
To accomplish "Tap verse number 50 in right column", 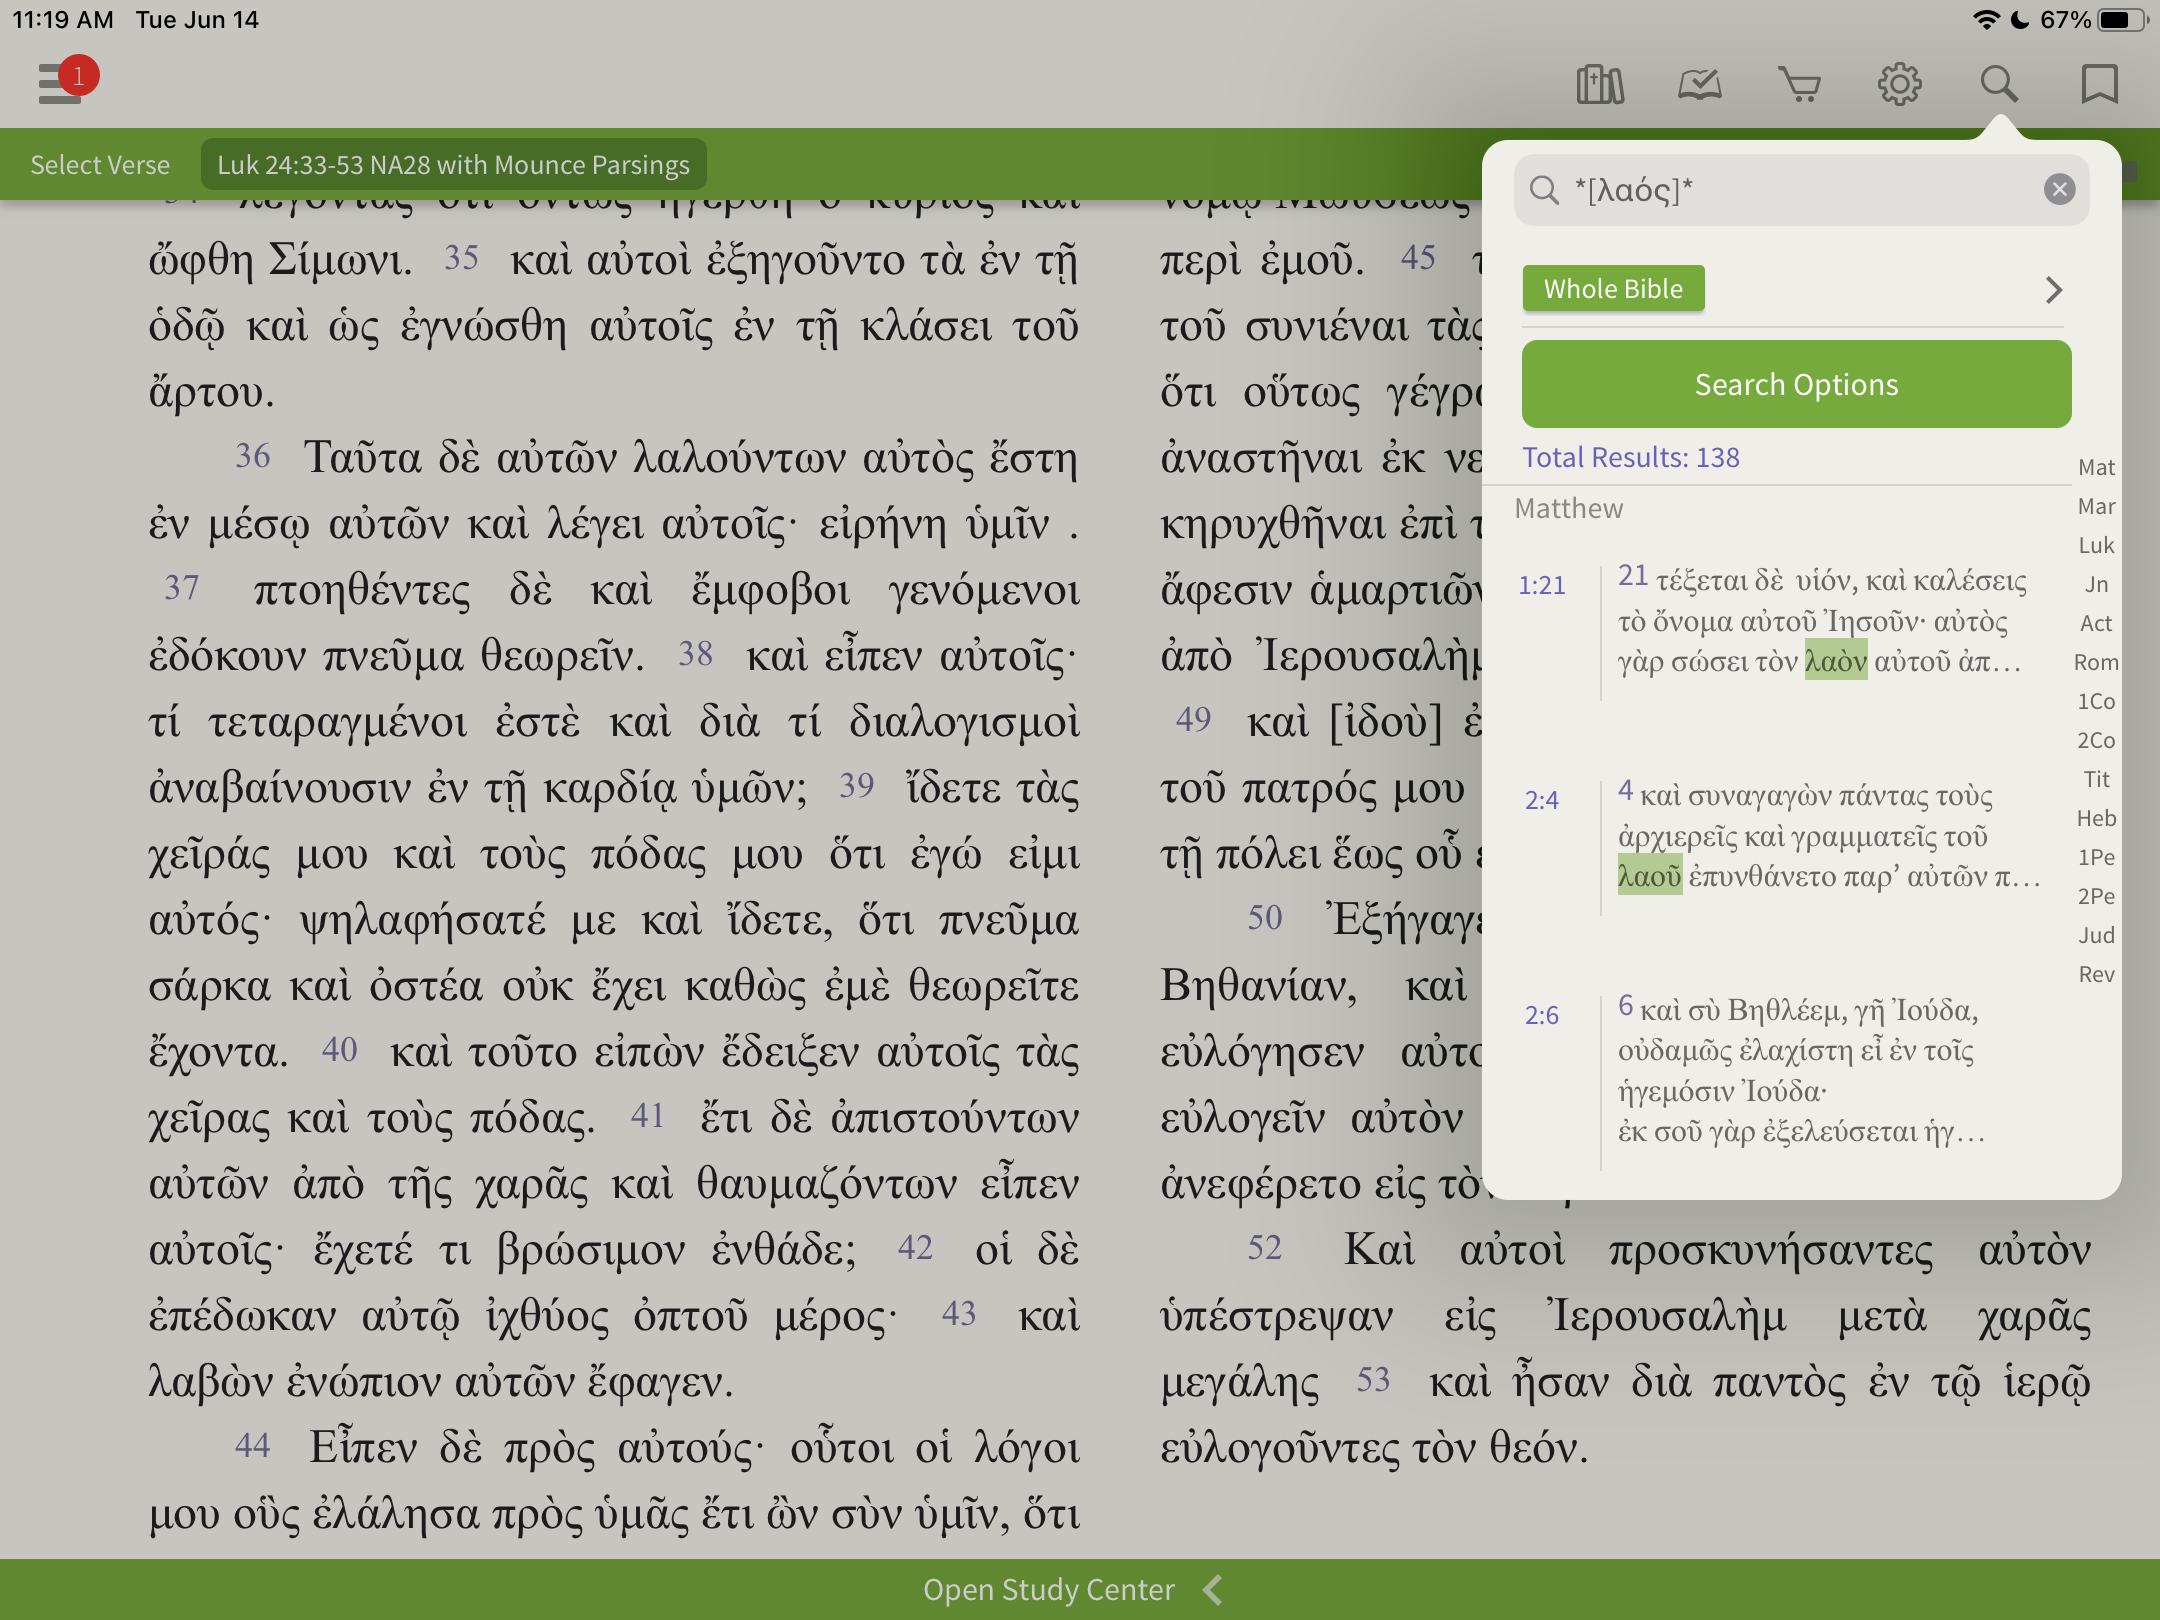I will point(1265,917).
